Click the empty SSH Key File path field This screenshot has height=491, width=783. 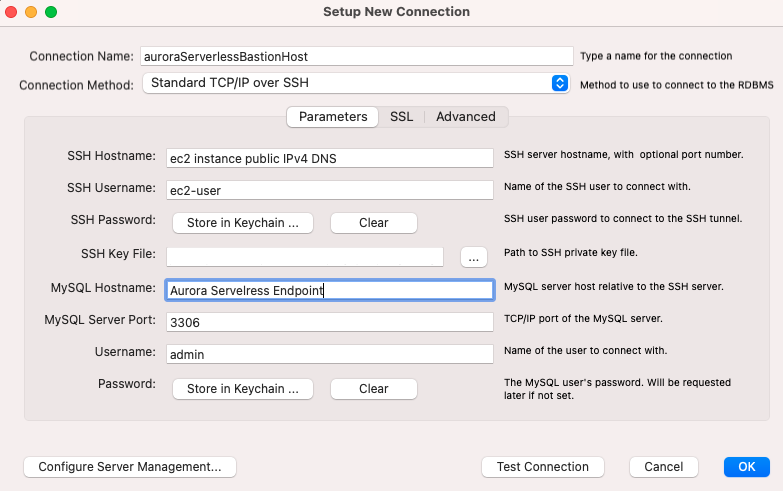[x=305, y=257]
